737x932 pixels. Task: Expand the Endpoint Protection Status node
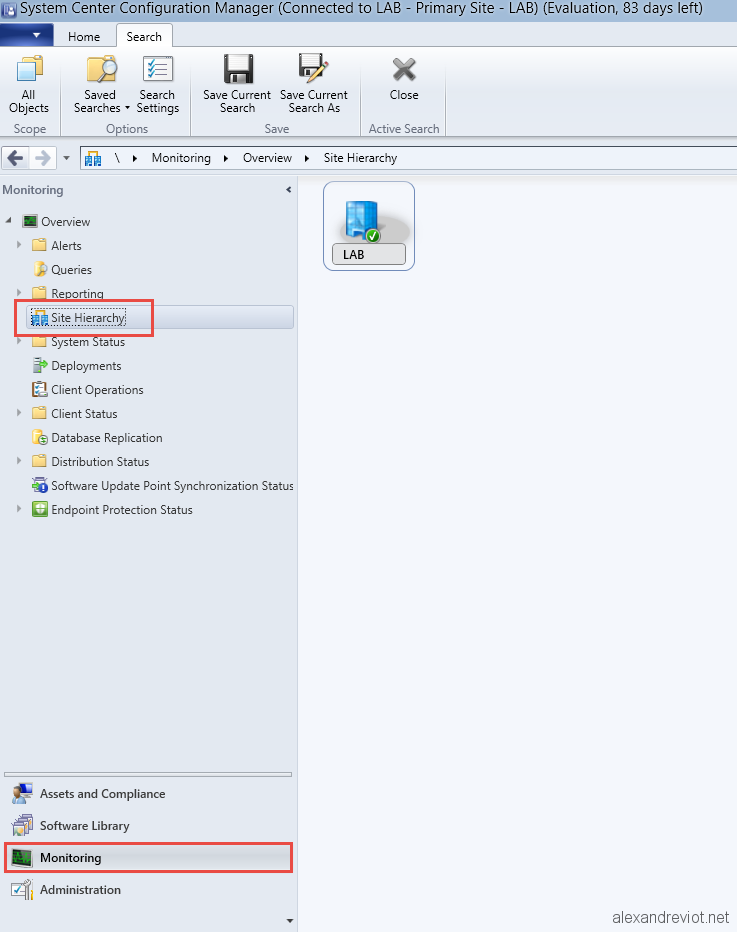pos(19,509)
